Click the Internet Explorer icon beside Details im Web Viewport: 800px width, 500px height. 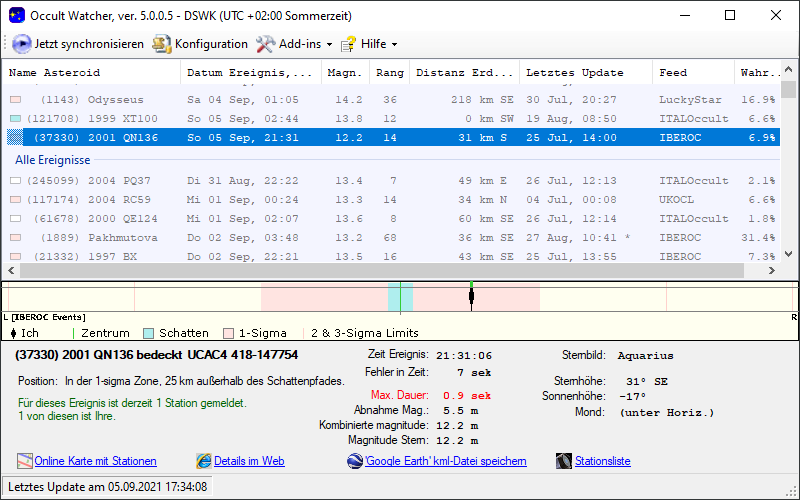coord(204,461)
